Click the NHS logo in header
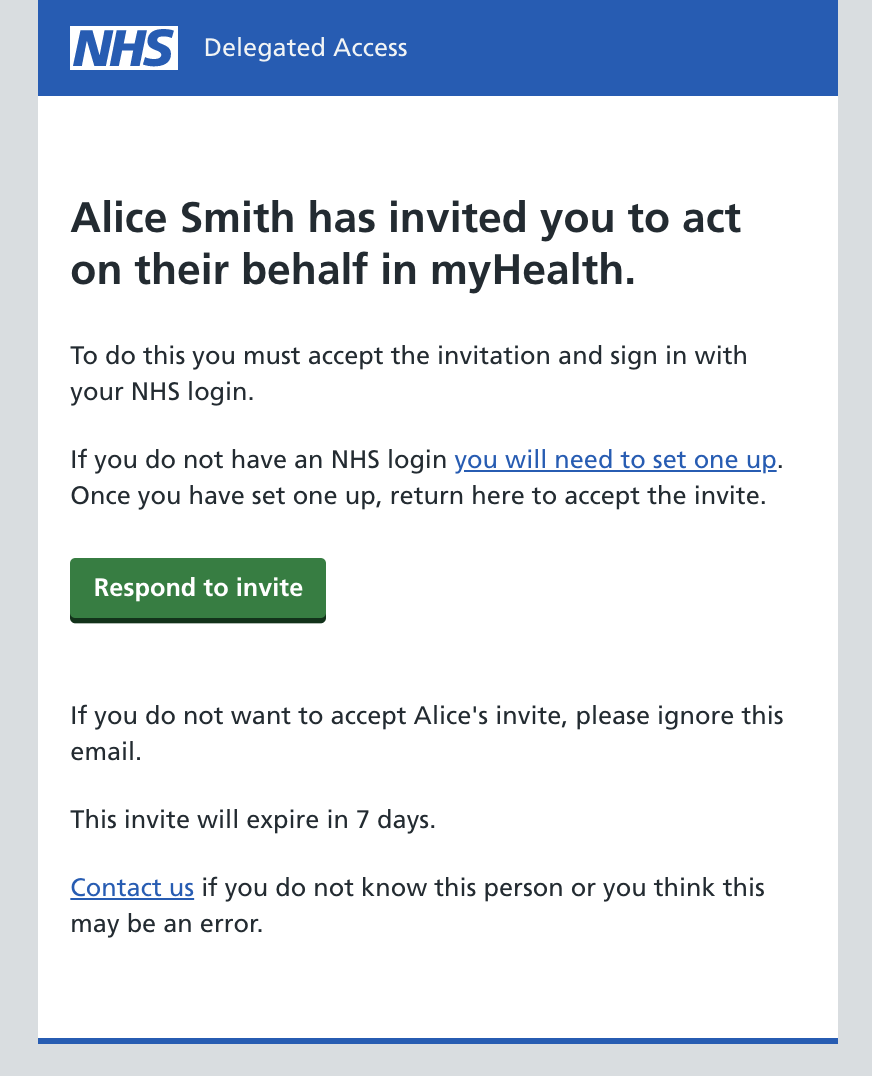Screen dimensions: 872x1076 click(x=123, y=48)
